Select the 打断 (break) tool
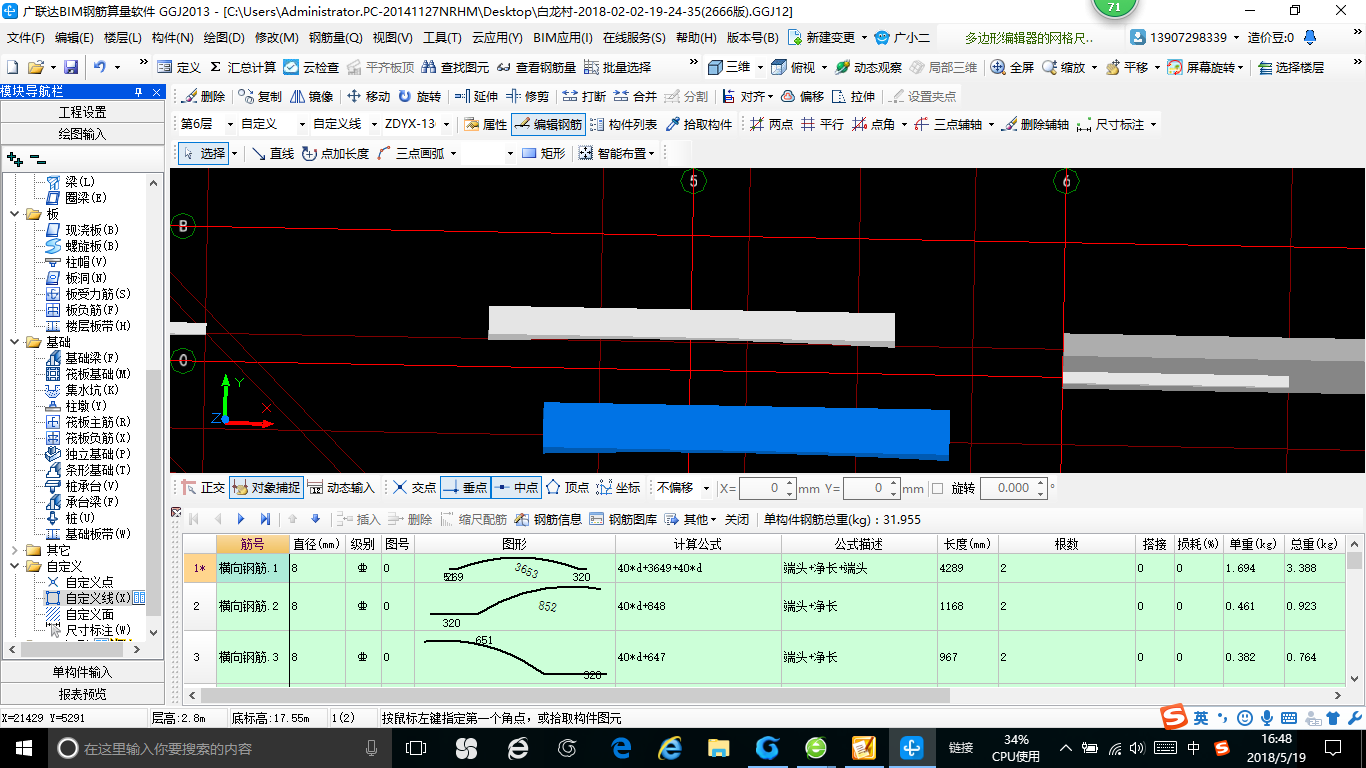The width and height of the screenshot is (1366, 768). click(584, 97)
